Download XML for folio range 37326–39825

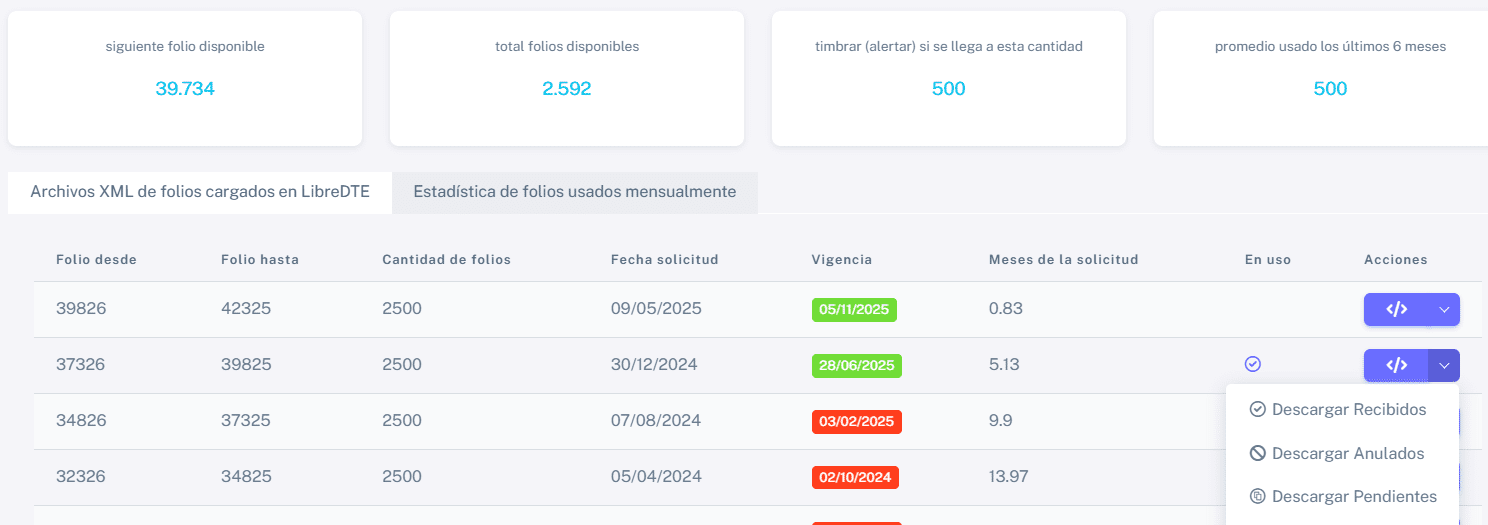pyautogui.click(x=1396, y=365)
